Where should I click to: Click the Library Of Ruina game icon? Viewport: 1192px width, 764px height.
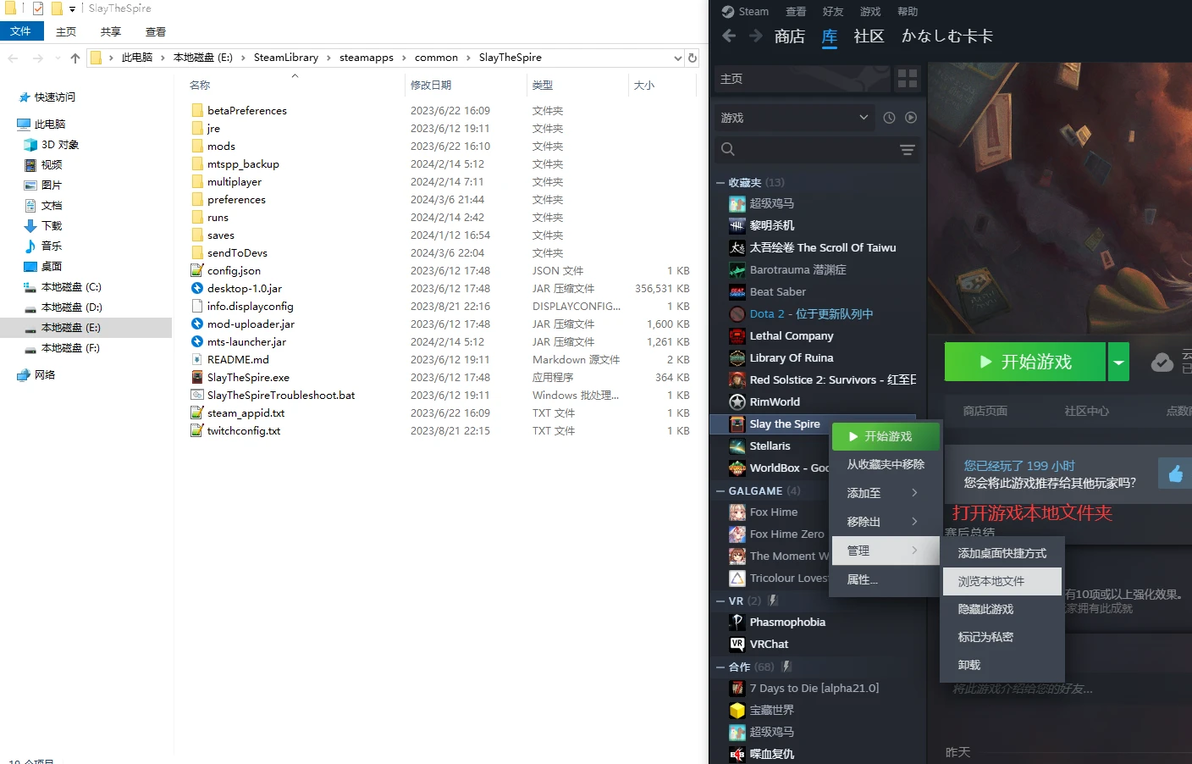pos(737,358)
